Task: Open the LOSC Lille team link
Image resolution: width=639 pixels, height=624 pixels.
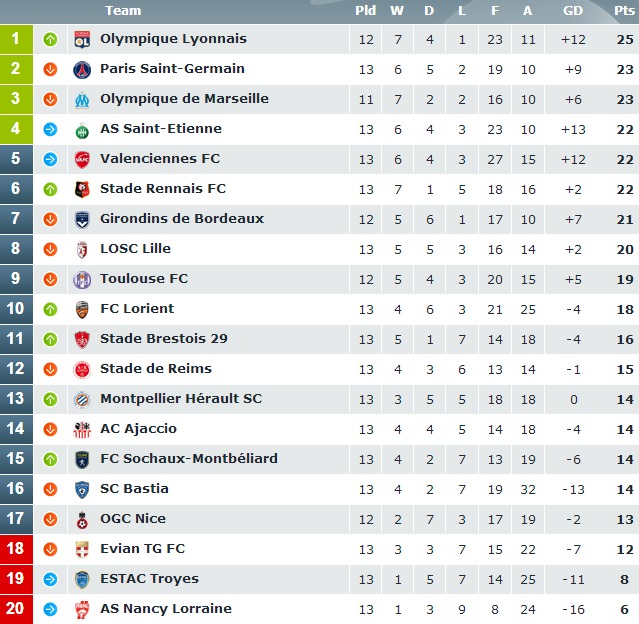Action: pyautogui.click(x=135, y=249)
